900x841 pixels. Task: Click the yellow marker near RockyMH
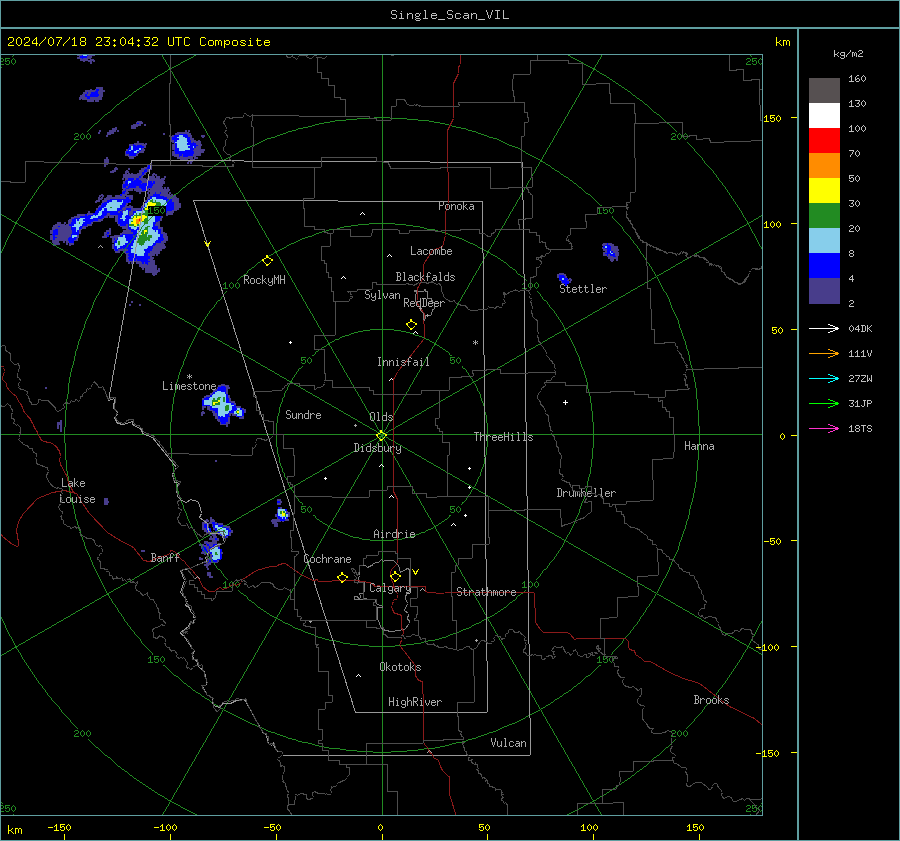(x=267, y=261)
